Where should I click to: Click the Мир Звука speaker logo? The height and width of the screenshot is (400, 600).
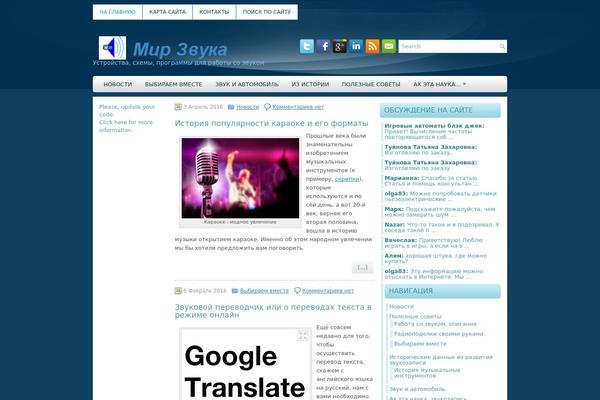tap(112, 48)
